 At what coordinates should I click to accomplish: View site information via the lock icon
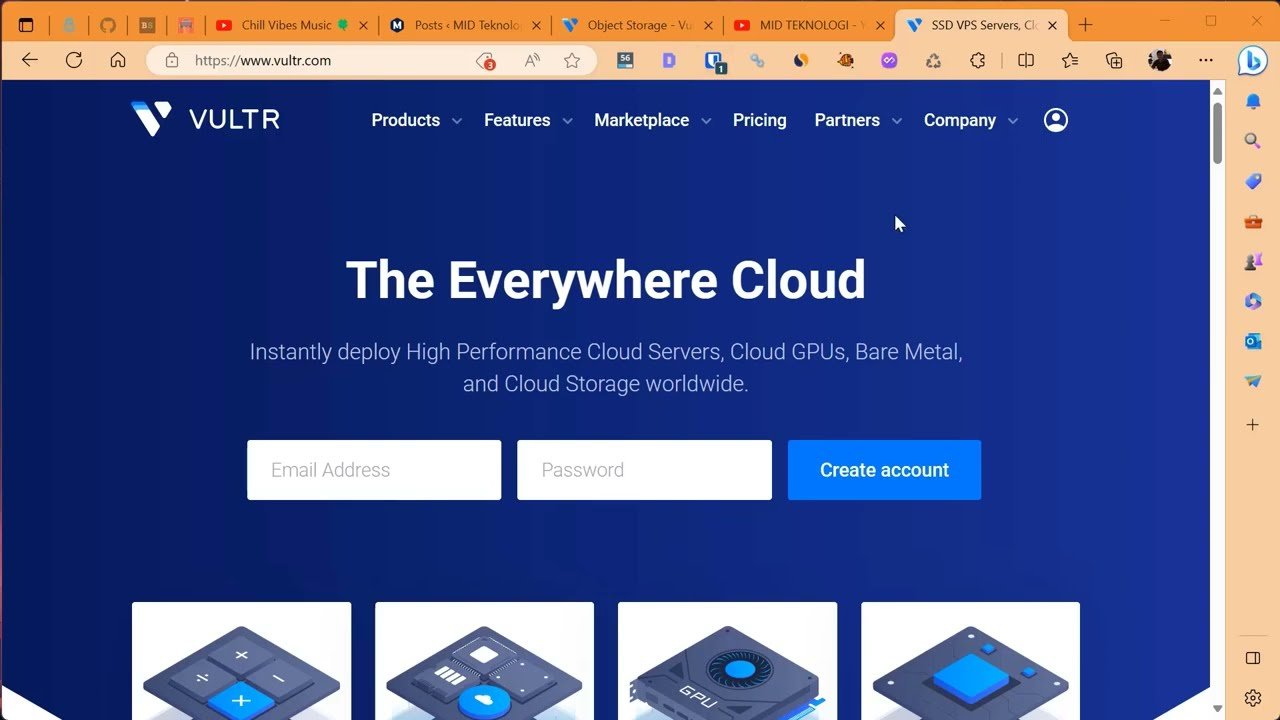point(172,60)
